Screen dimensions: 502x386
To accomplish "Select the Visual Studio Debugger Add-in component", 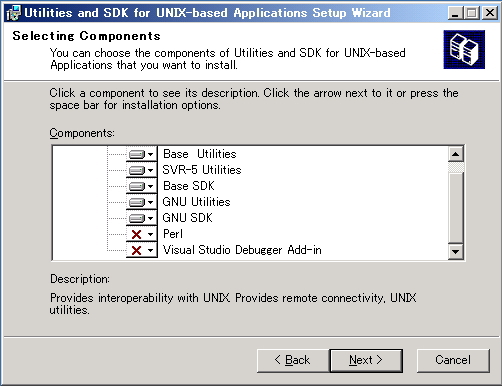I will tap(242, 250).
